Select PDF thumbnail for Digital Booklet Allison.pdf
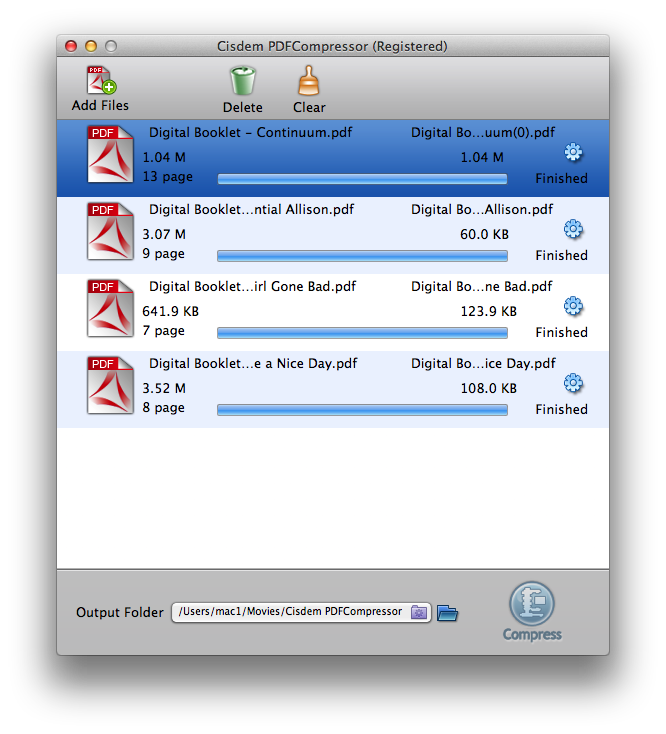 (110, 231)
